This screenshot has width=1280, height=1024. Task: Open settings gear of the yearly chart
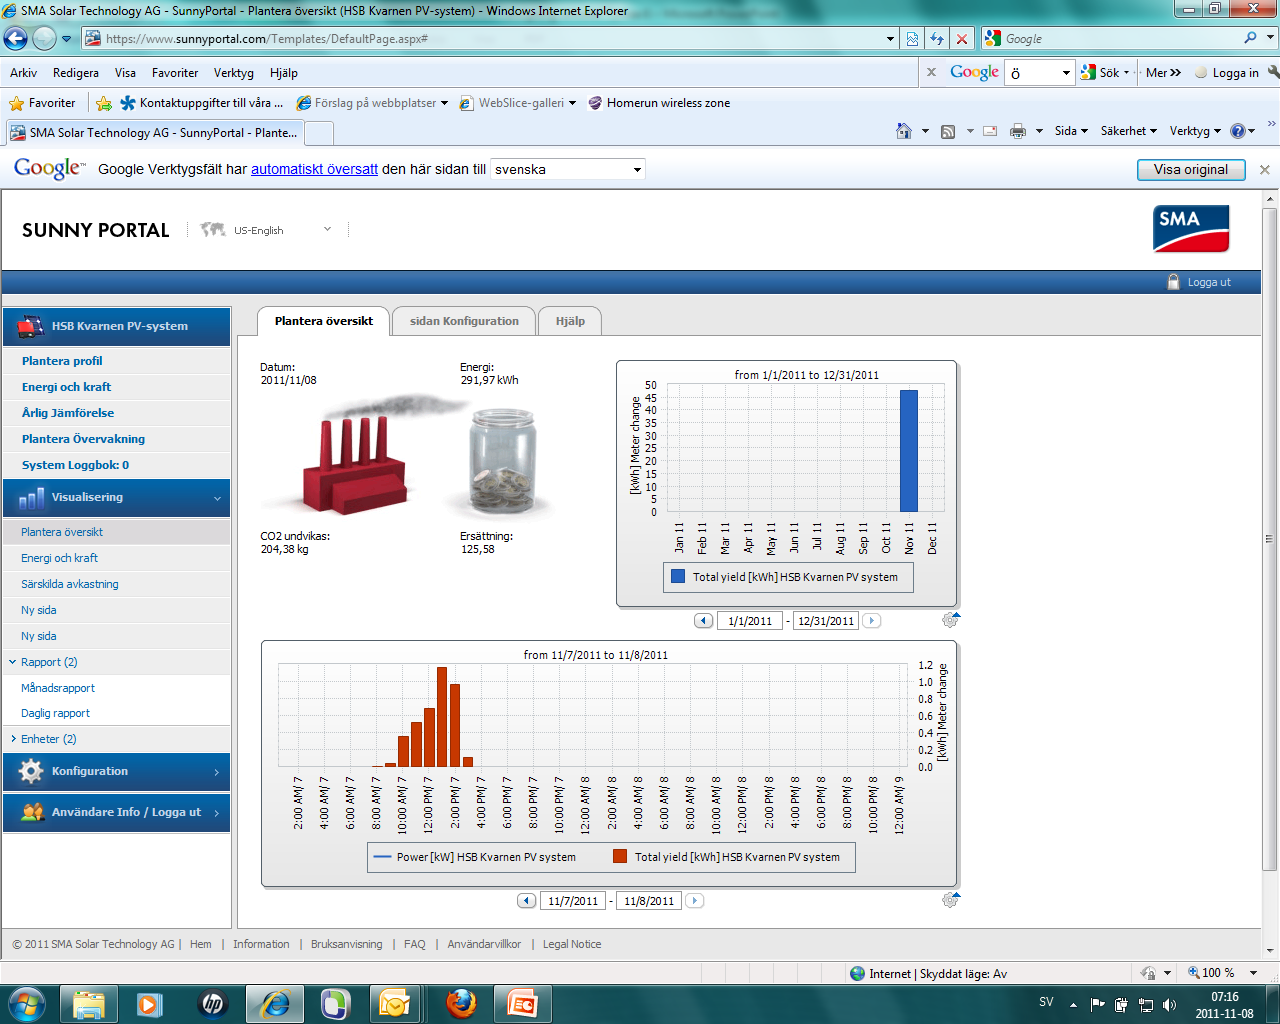[950, 620]
